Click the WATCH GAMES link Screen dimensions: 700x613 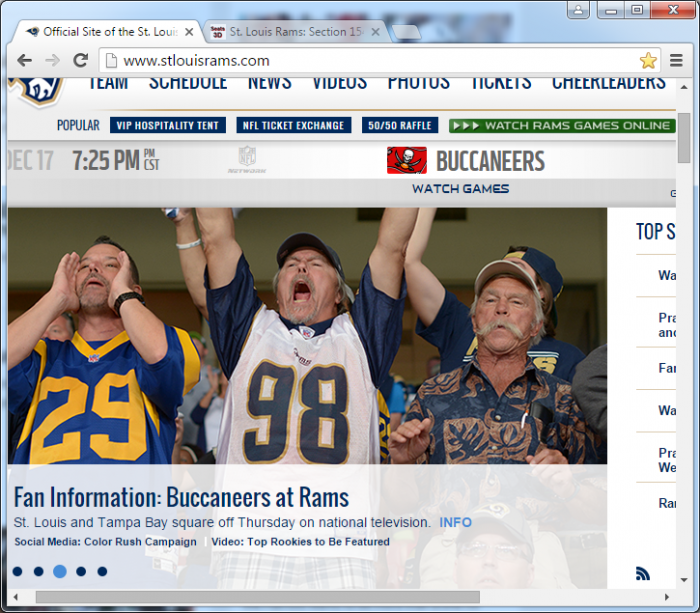[460, 189]
